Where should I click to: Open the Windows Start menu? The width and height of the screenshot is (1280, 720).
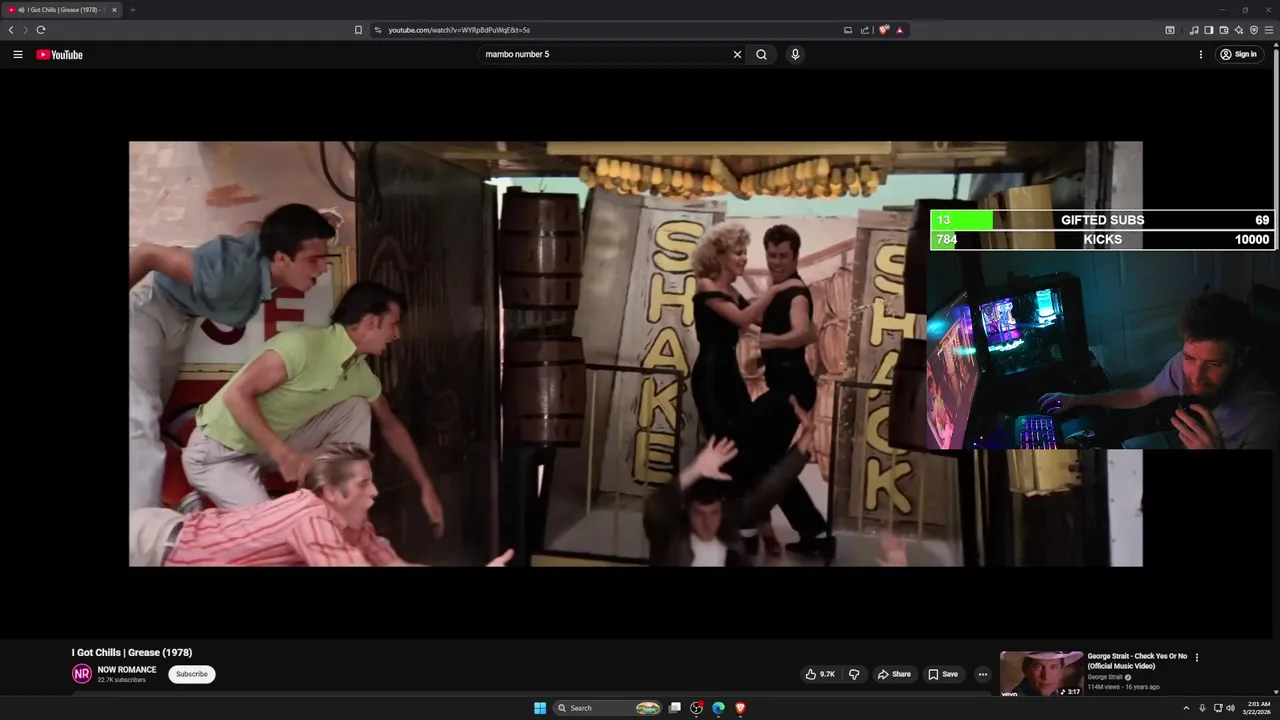(x=540, y=708)
